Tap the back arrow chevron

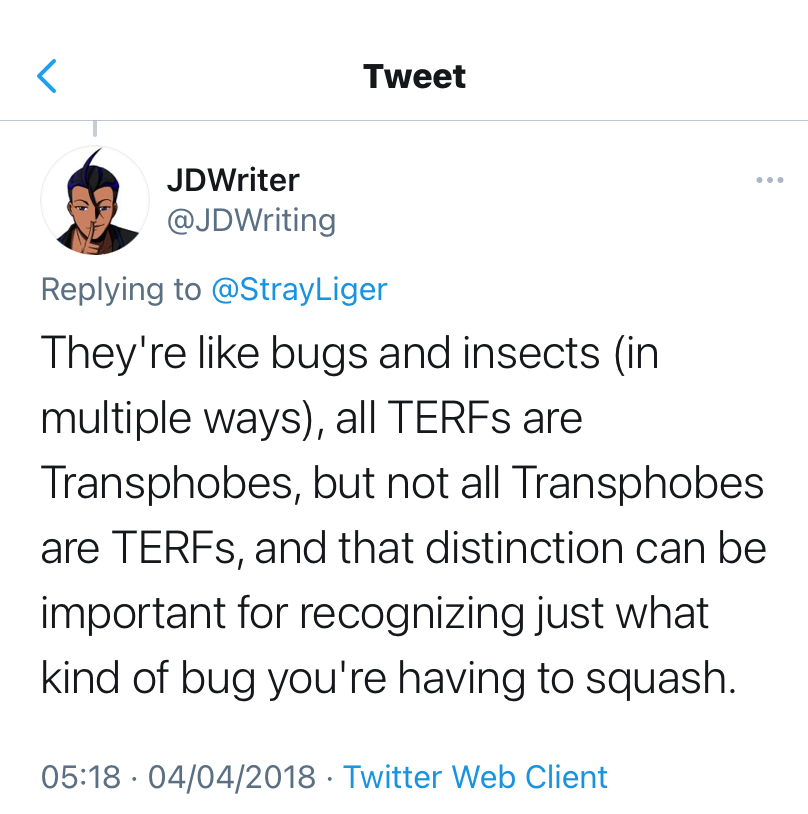click(47, 77)
